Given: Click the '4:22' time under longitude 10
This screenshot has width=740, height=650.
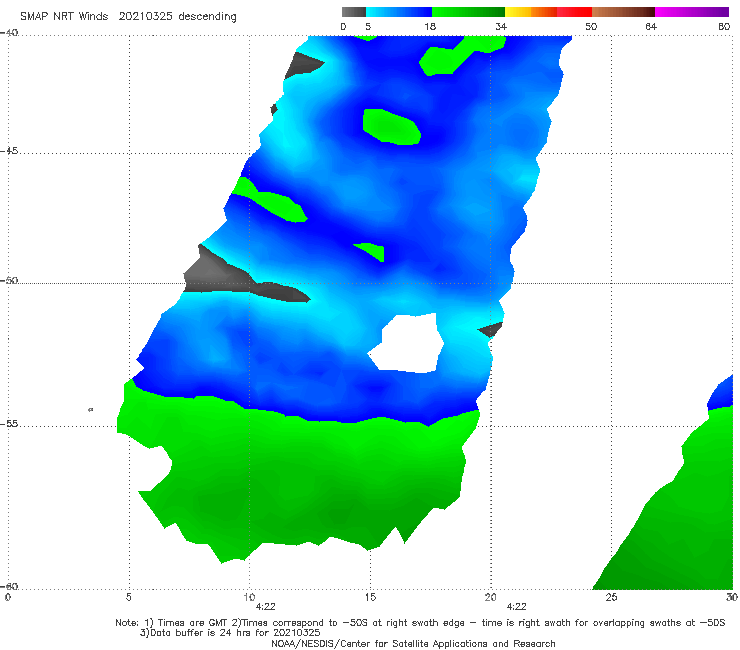Looking at the screenshot, I should [x=266, y=607].
